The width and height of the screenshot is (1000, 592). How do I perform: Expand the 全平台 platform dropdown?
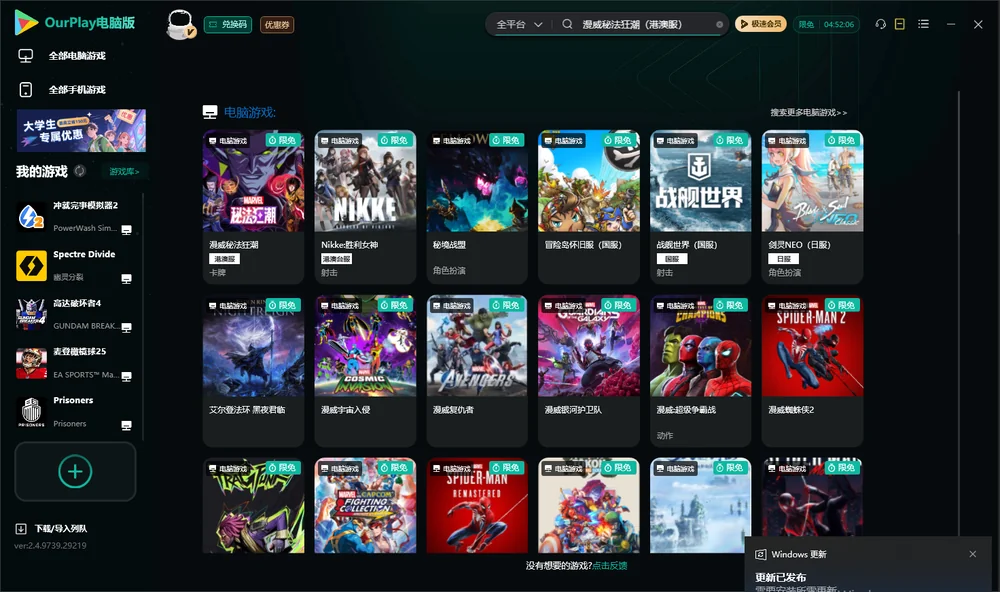(x=519, y=24)
